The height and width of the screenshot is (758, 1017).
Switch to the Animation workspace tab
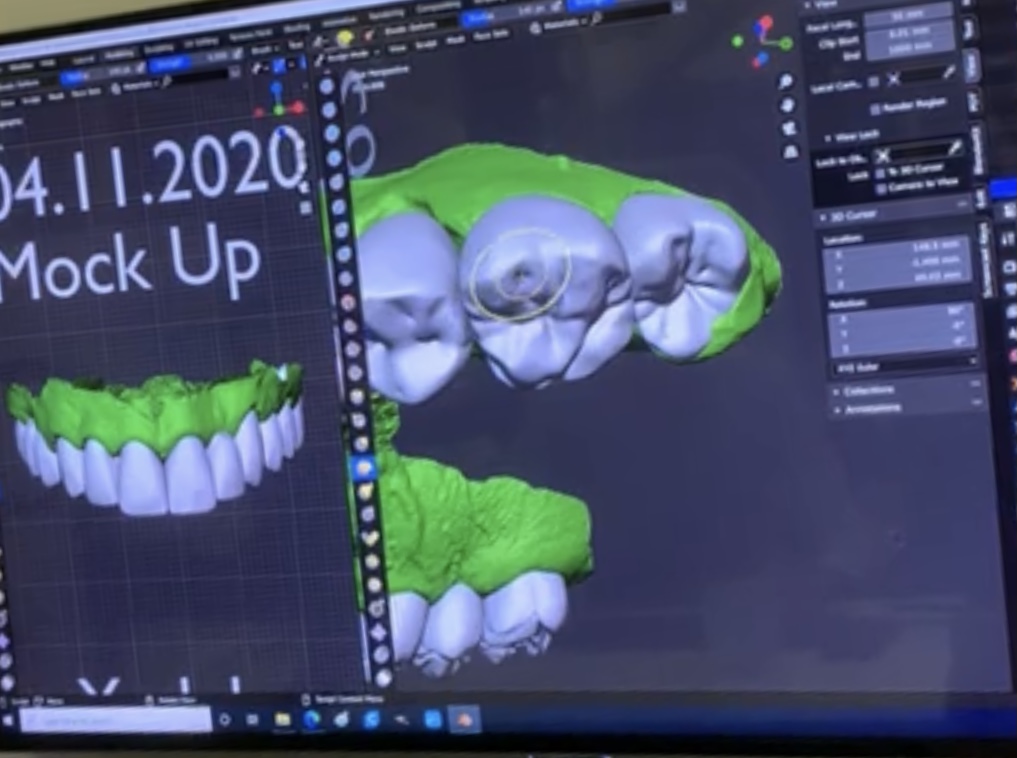point(339,21)
